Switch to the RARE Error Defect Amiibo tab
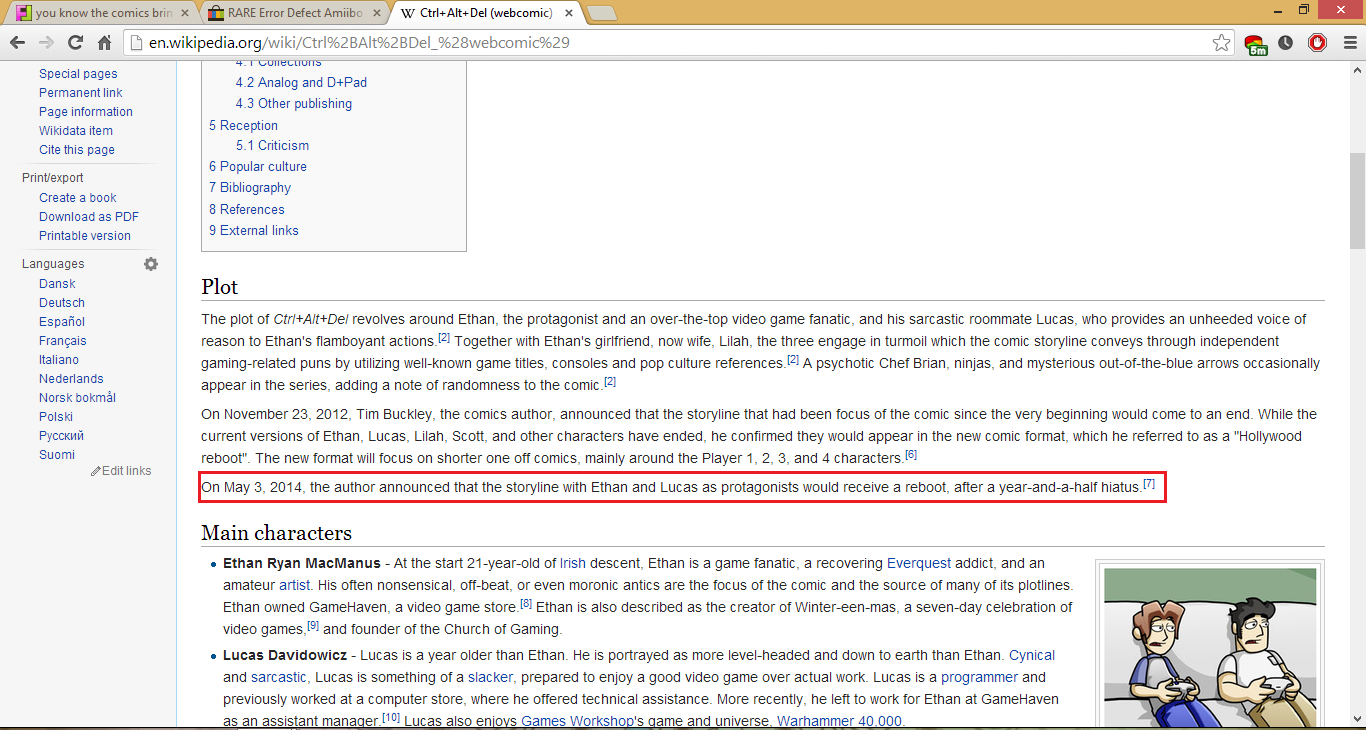 coord(290,13)
